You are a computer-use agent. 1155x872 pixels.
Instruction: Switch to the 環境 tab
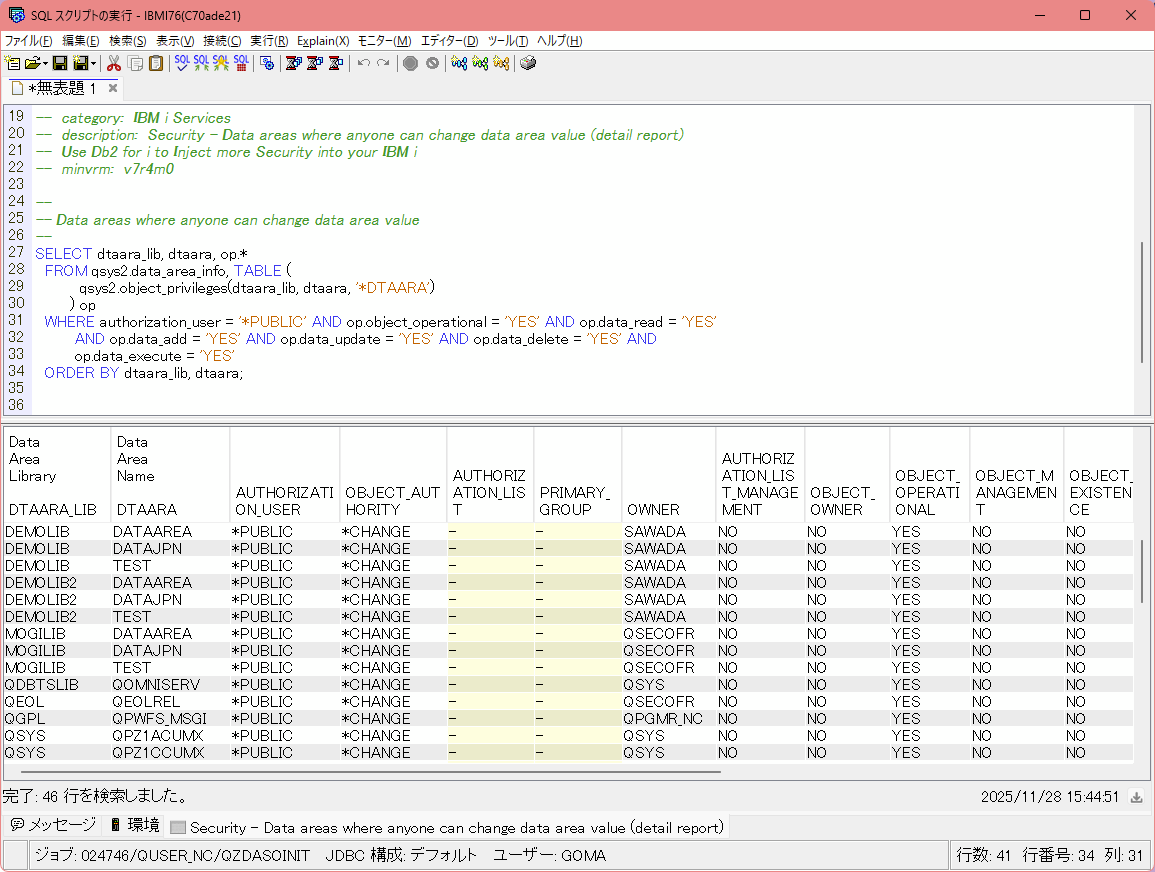pos(135,825)
